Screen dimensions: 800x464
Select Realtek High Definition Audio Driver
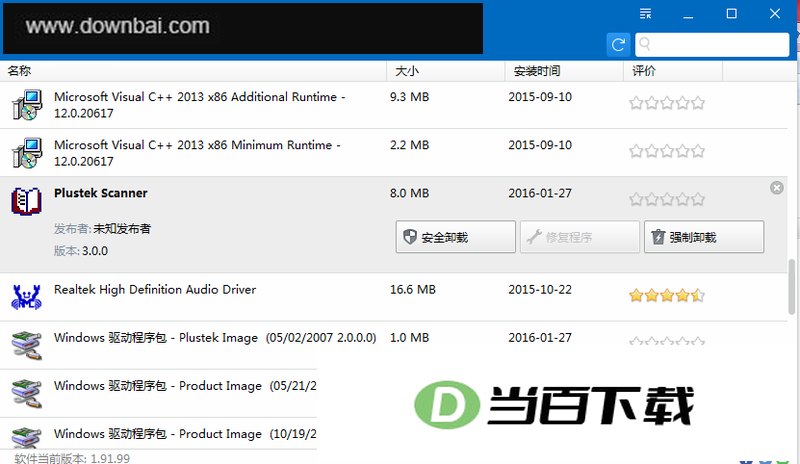click(x=155, y=289)
